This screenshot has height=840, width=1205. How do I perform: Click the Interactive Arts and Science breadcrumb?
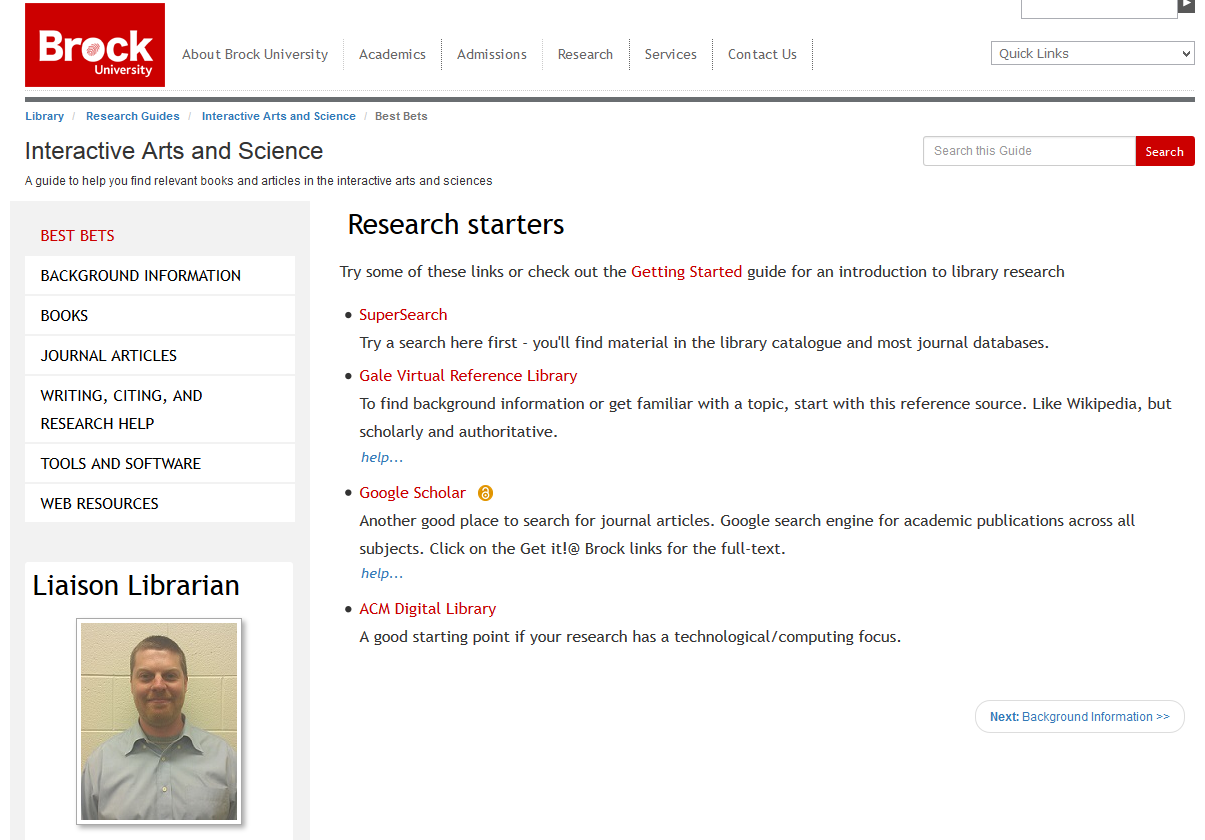pos(278,116)
